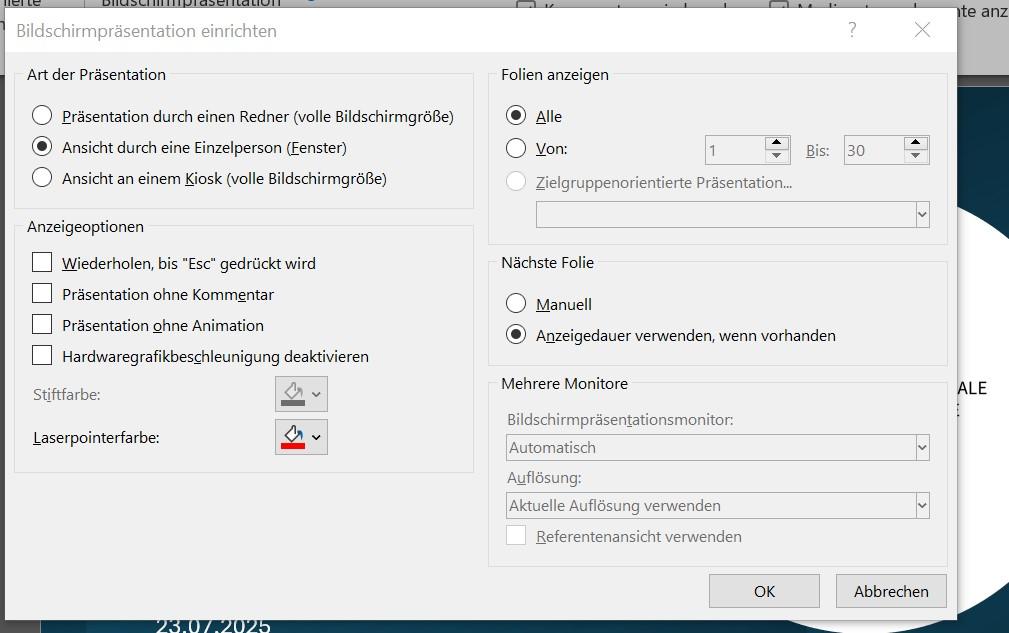Select 'Präsentation durch einen Redner' radio button

tap(42, 116)
